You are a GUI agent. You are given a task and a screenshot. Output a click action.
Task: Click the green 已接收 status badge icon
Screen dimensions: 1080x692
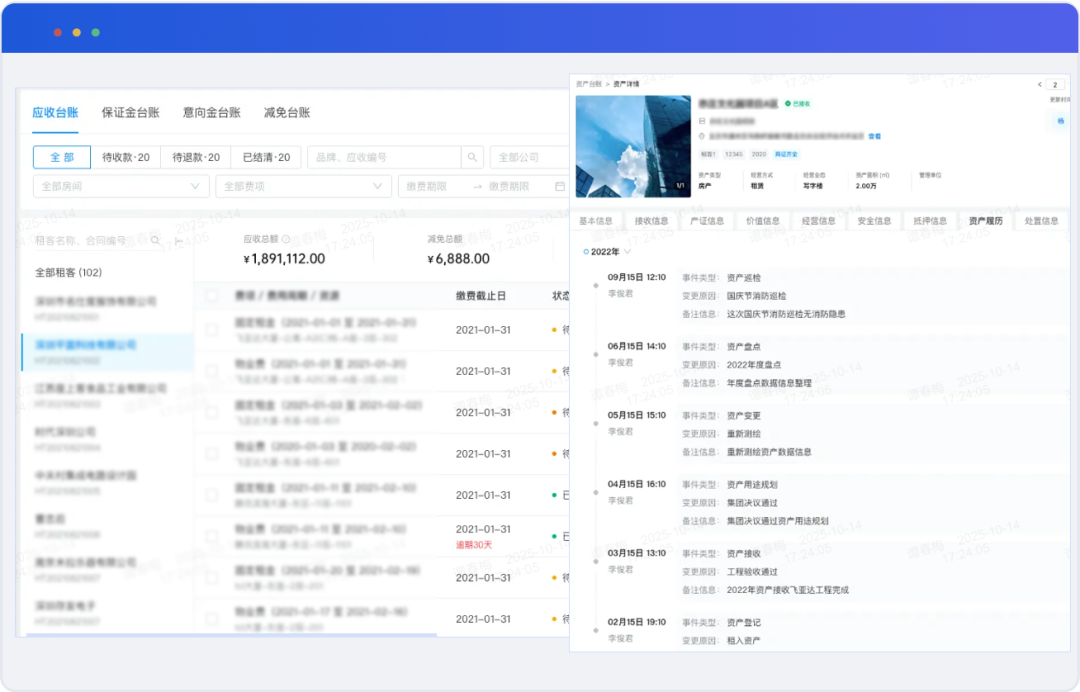pos(788,103)
